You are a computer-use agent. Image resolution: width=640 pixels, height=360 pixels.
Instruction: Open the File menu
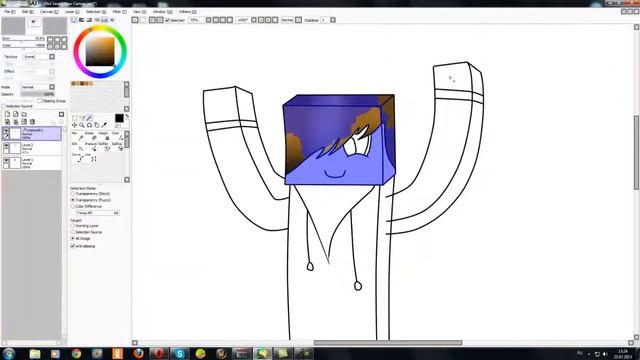[x=9, y=12]
